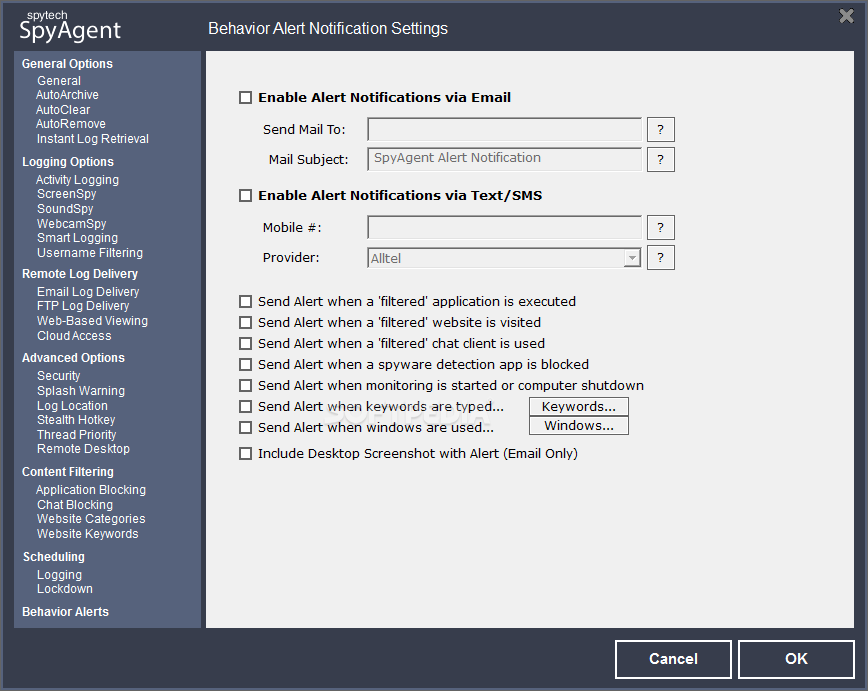Click Advanced Options section header

pos(73,358)
